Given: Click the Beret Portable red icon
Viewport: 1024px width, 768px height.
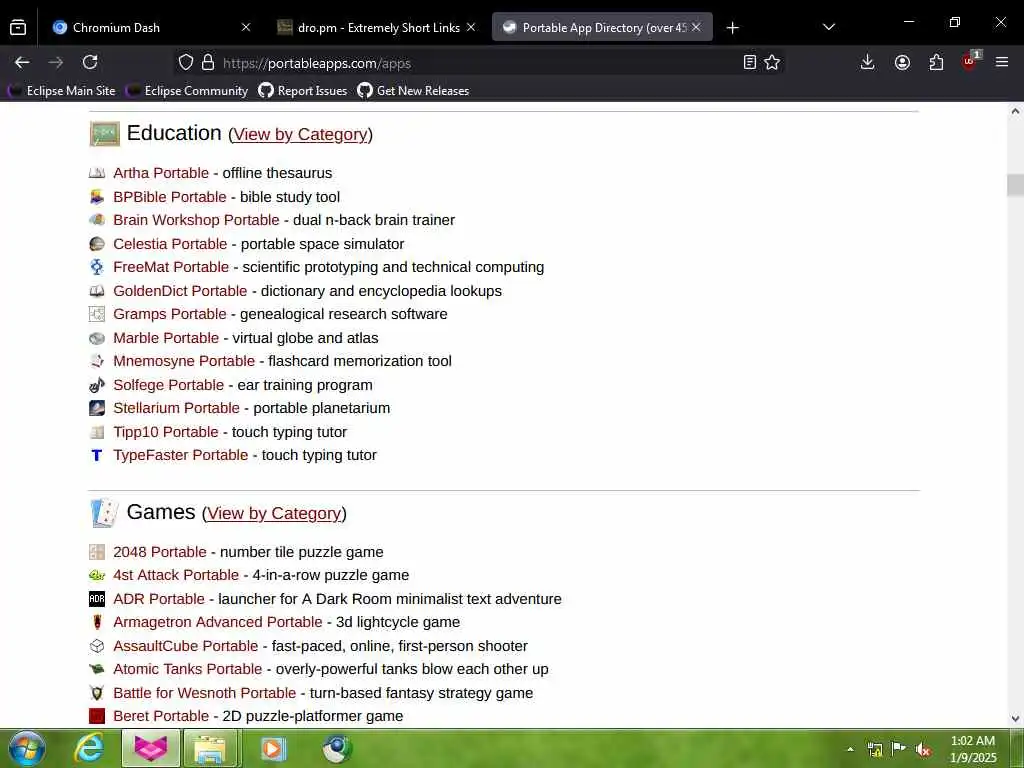Looking at the screenshot, I should point(97,716).
